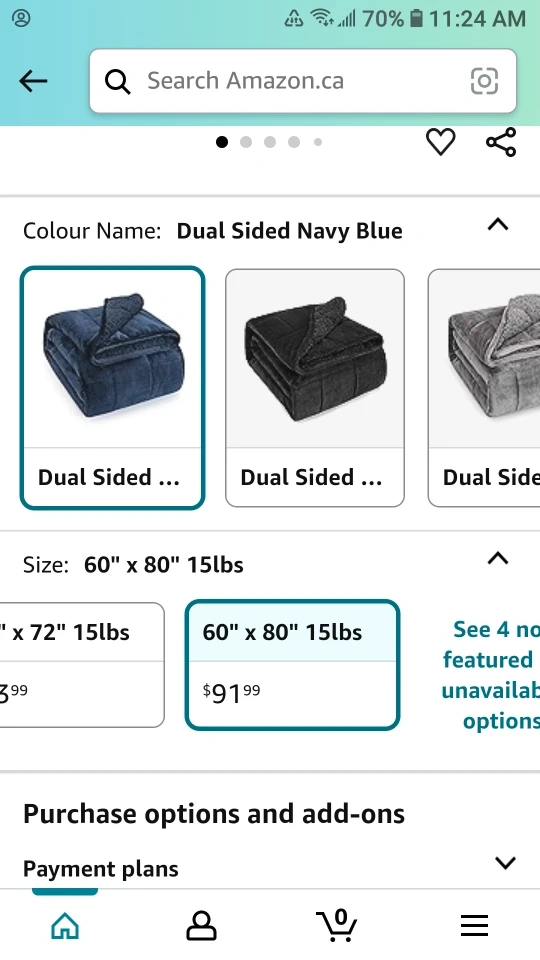Focus the Search Amazon.ca field

[303, 81]
